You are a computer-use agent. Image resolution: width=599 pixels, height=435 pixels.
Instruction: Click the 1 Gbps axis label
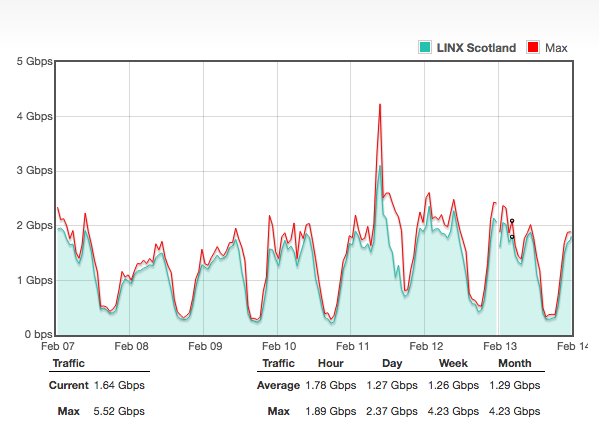click(34, 280)
